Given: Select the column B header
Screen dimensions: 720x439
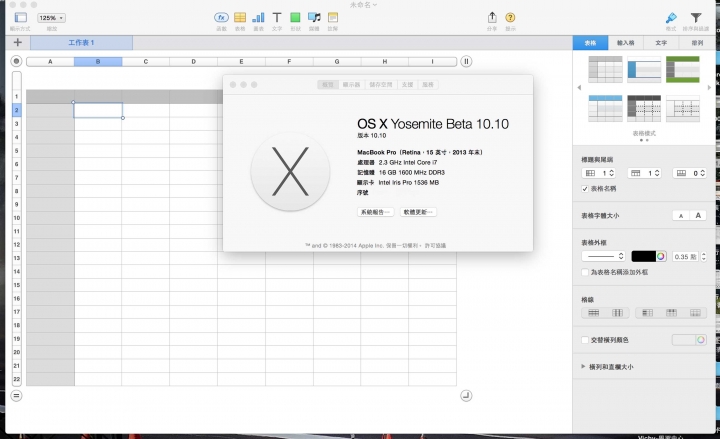Looking at the screenshot, I should (x=98, y=62).
